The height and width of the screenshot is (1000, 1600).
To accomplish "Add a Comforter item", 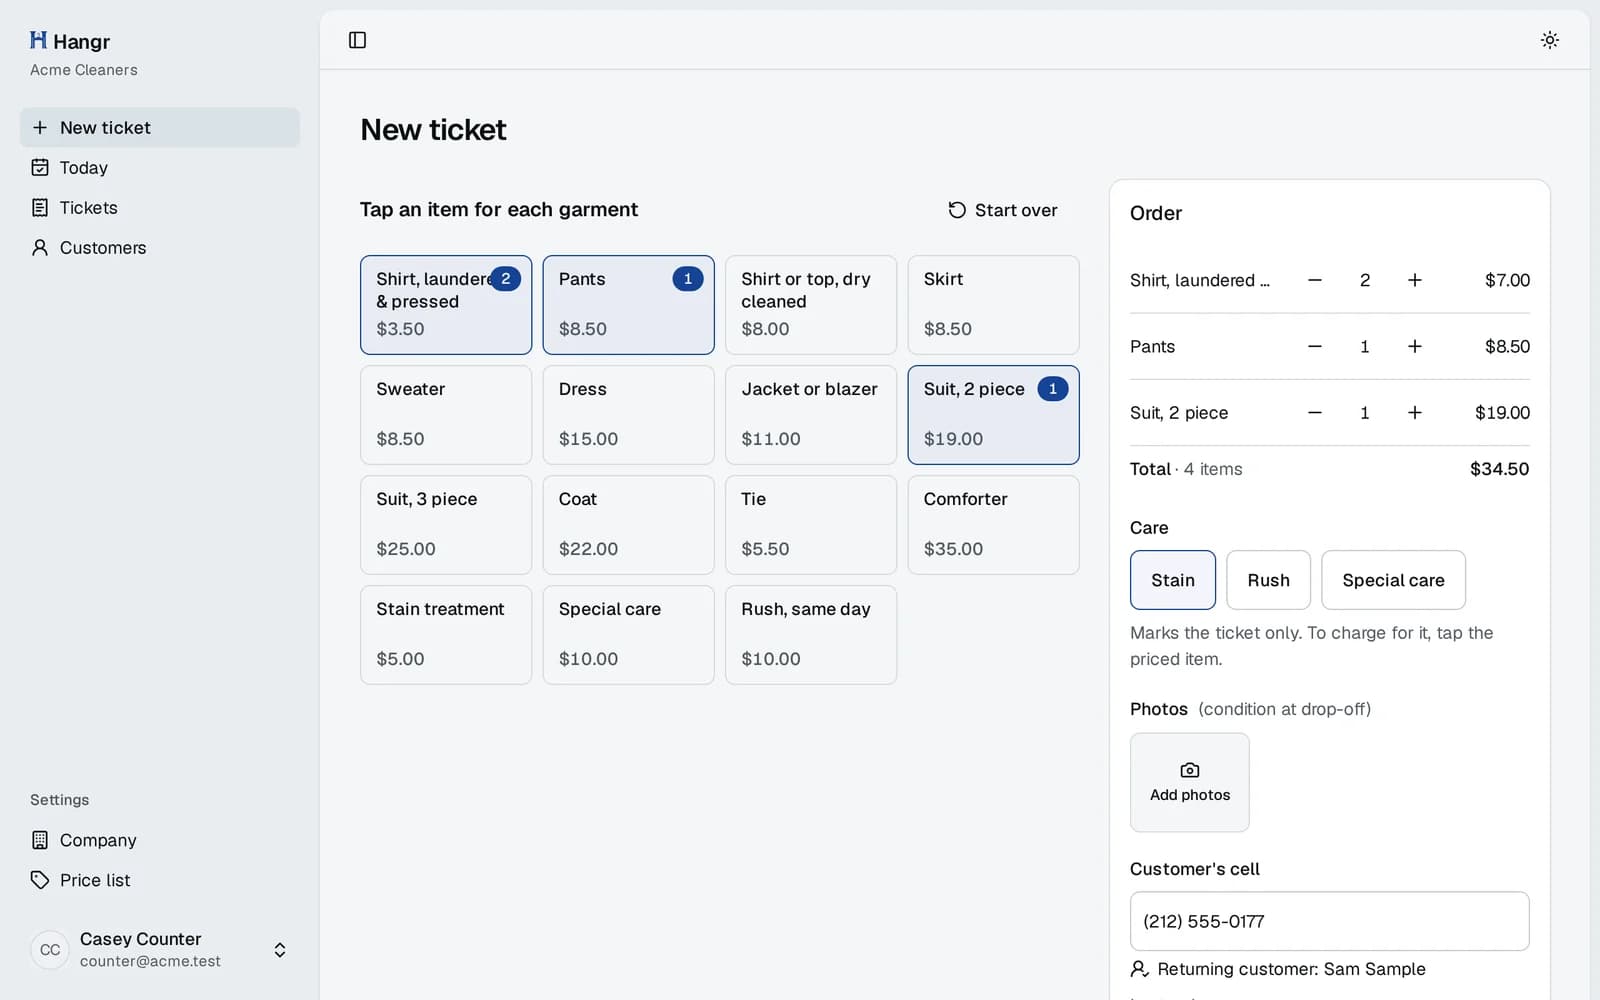I will coord(993,525).
